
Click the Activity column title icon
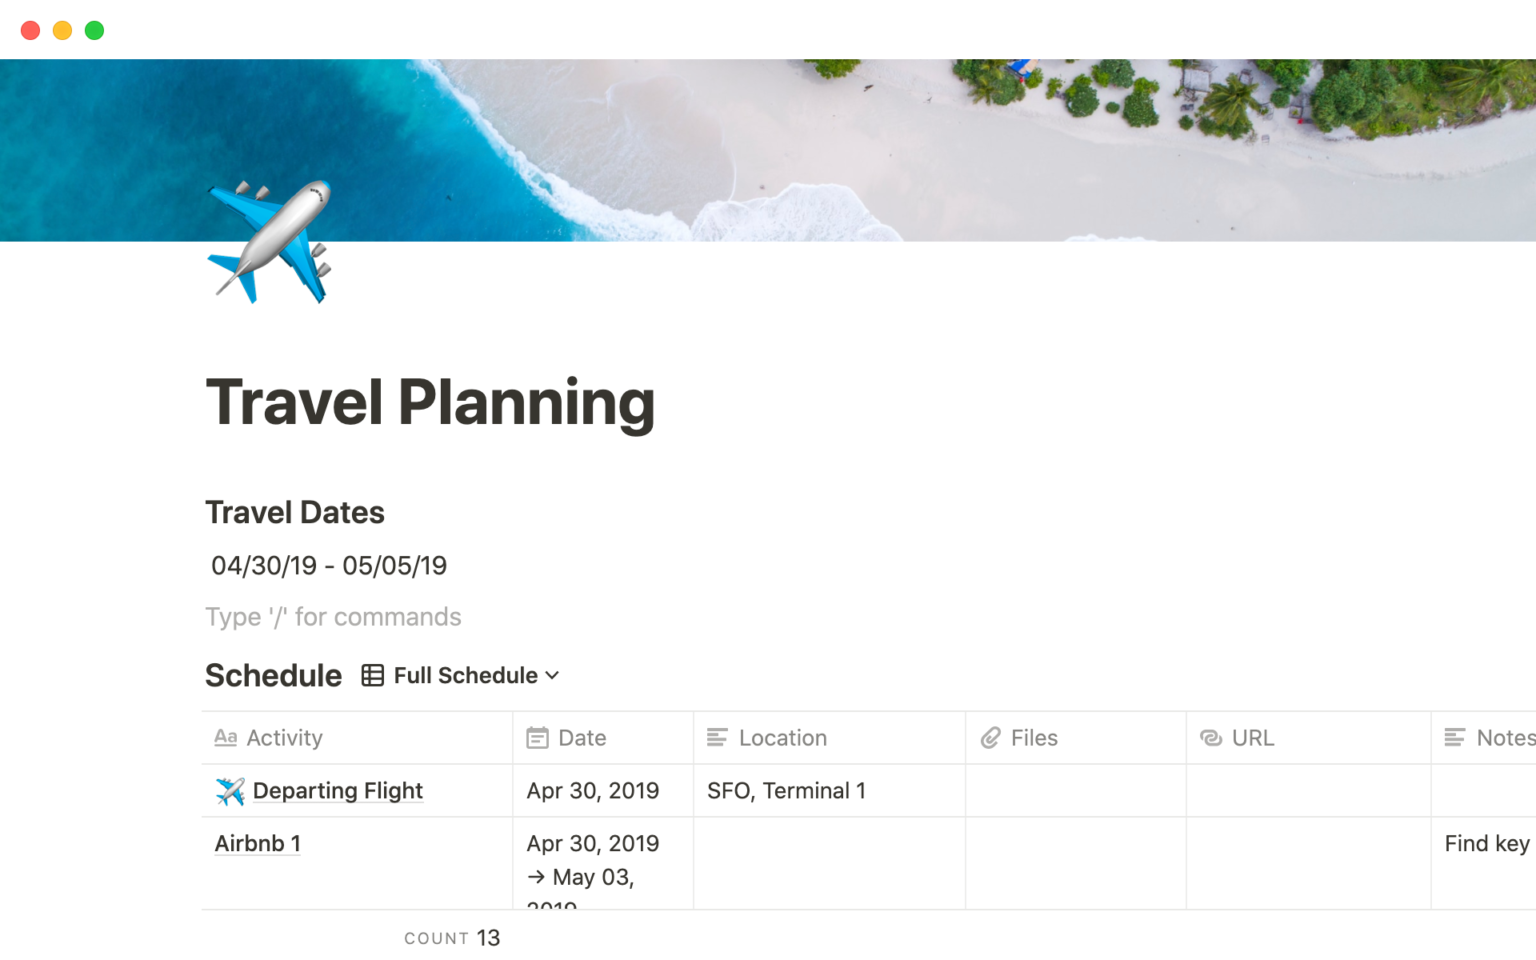click(225, 738)
